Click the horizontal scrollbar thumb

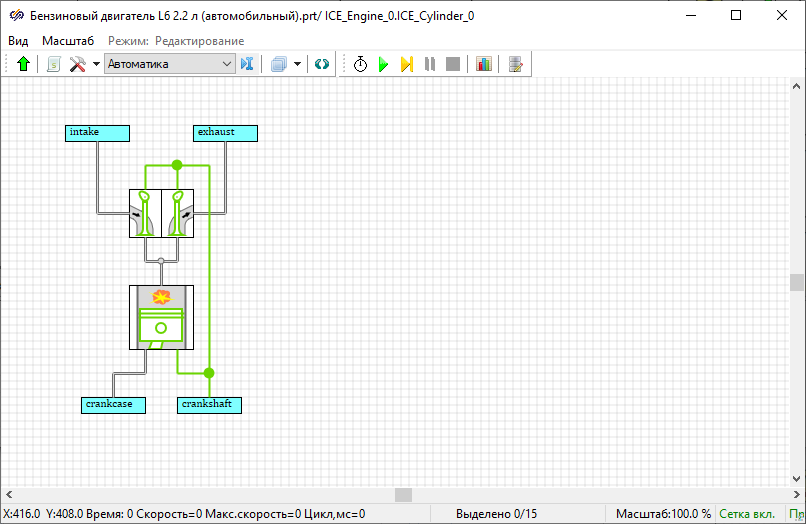(x=403, y=494)
